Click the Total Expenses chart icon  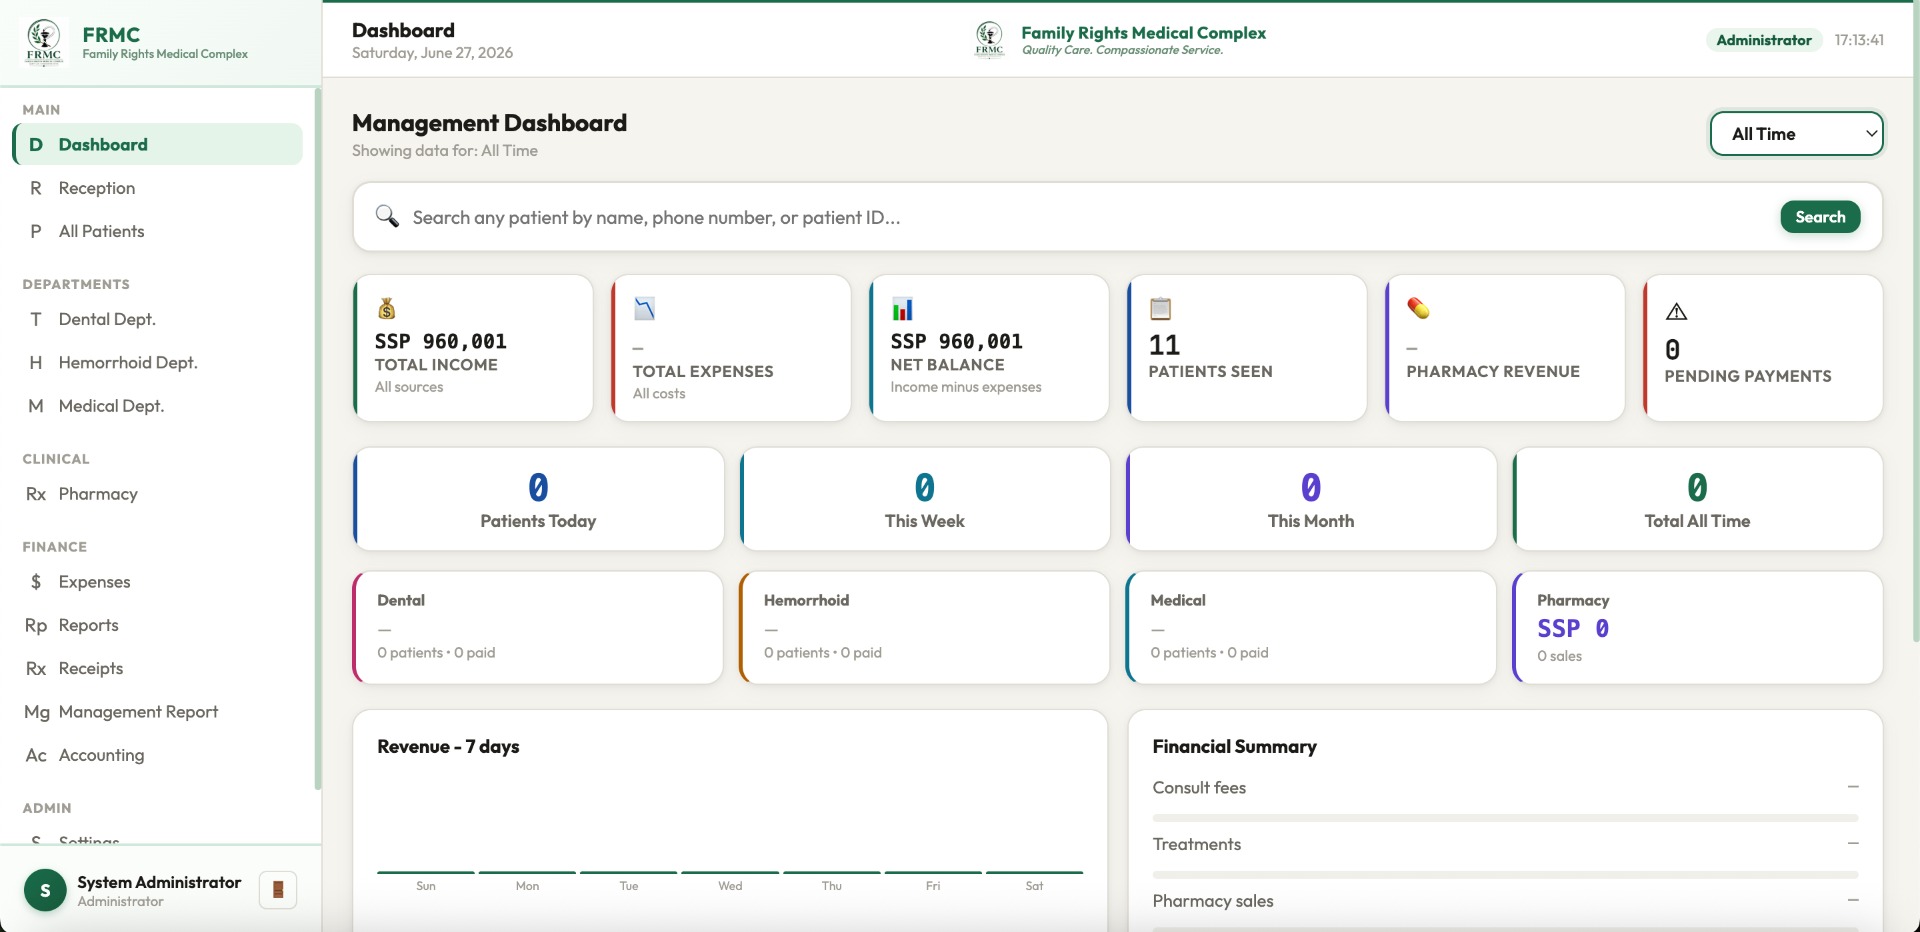pyautogui.click(x=645, y=308)
